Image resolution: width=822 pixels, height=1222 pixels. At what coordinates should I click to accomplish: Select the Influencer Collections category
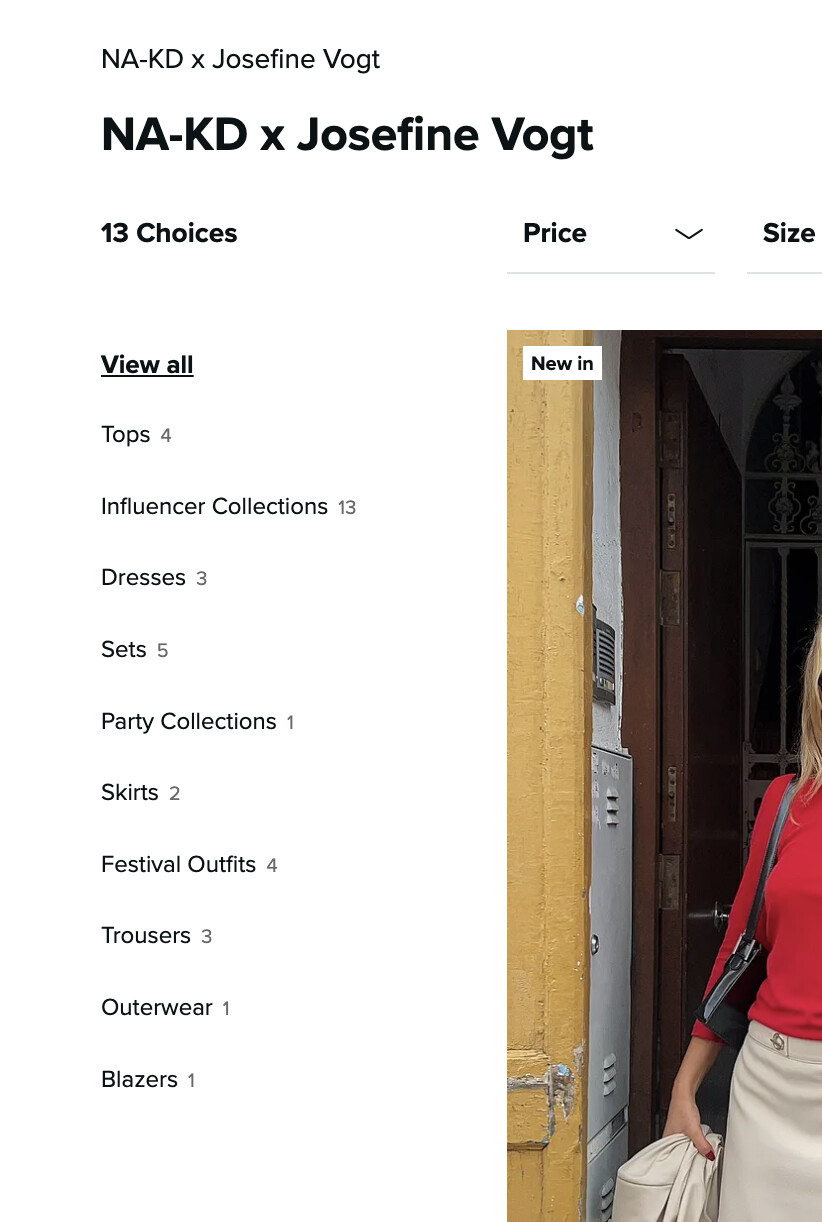tap(214, 507)
